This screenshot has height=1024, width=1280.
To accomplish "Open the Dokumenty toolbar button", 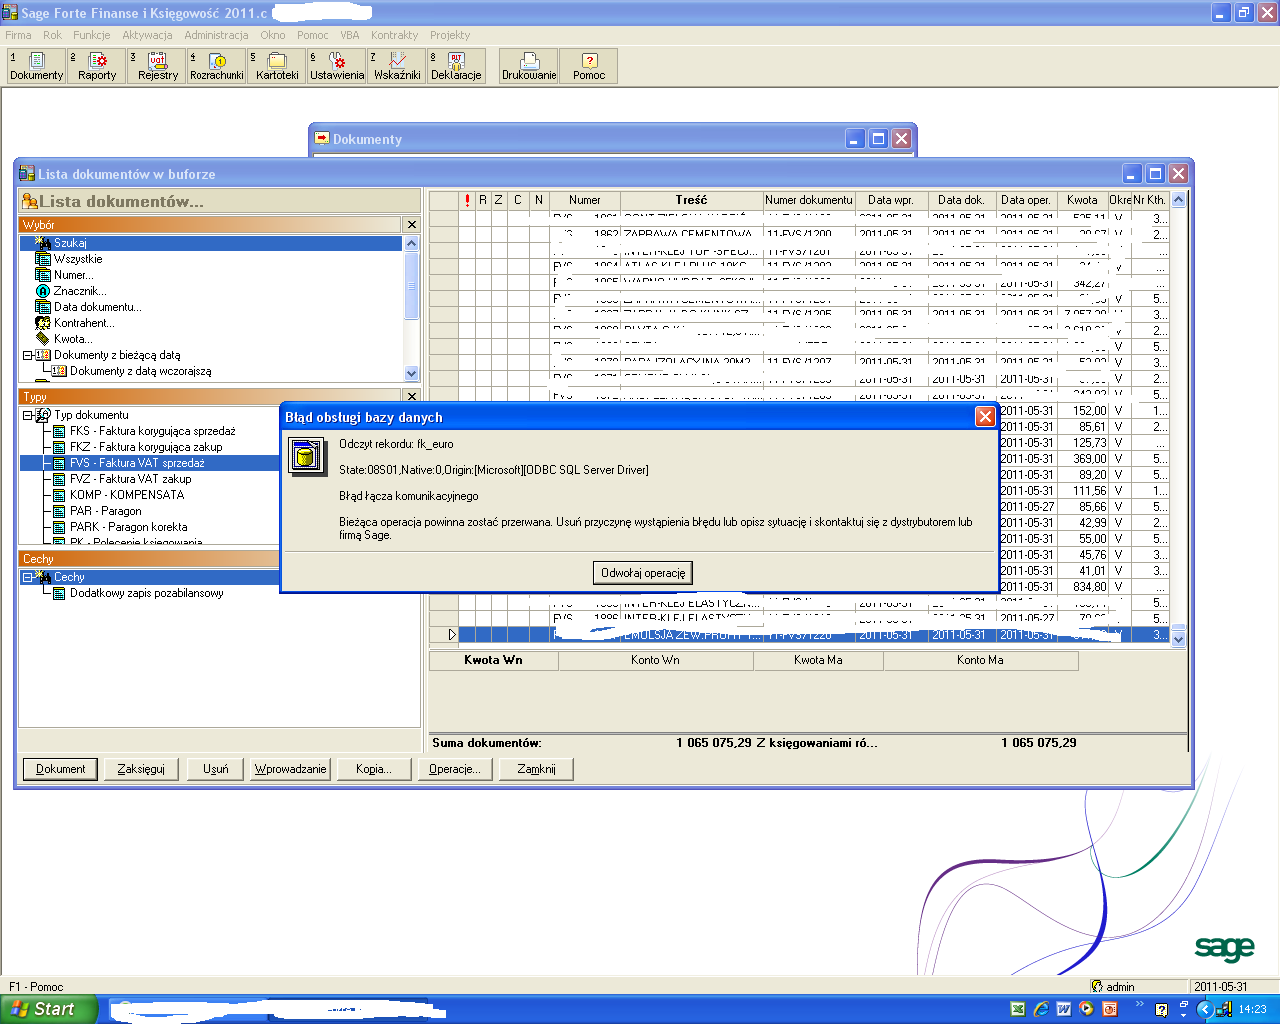I will point(36,66).
